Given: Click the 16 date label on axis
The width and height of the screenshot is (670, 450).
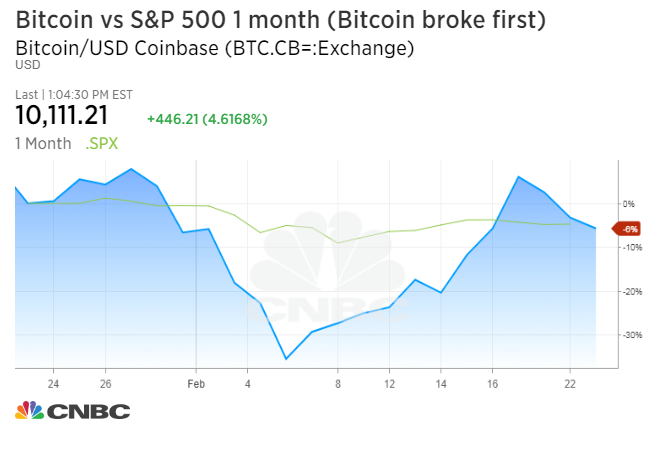Looking at the screenshot, I should coord(493,382).
